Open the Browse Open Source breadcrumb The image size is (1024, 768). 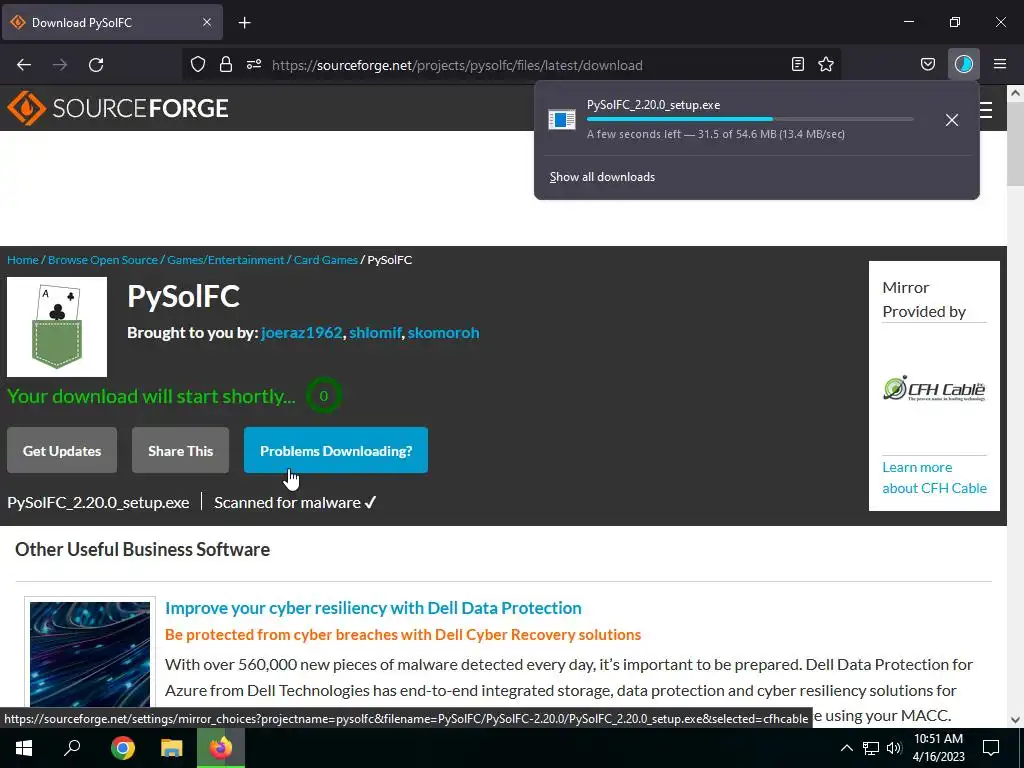(x=103, y=260)
